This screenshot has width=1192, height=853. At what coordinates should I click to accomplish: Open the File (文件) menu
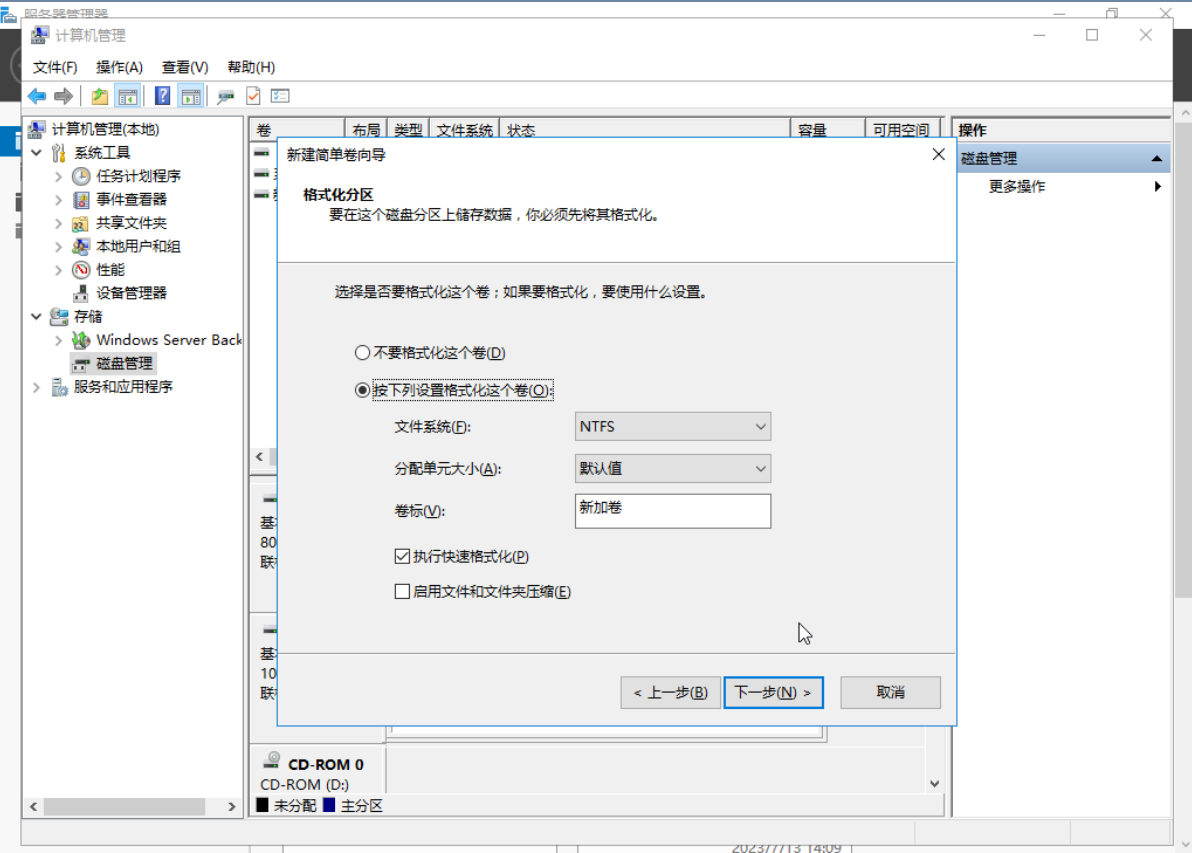pyautogui.click(x=55, y=67)
